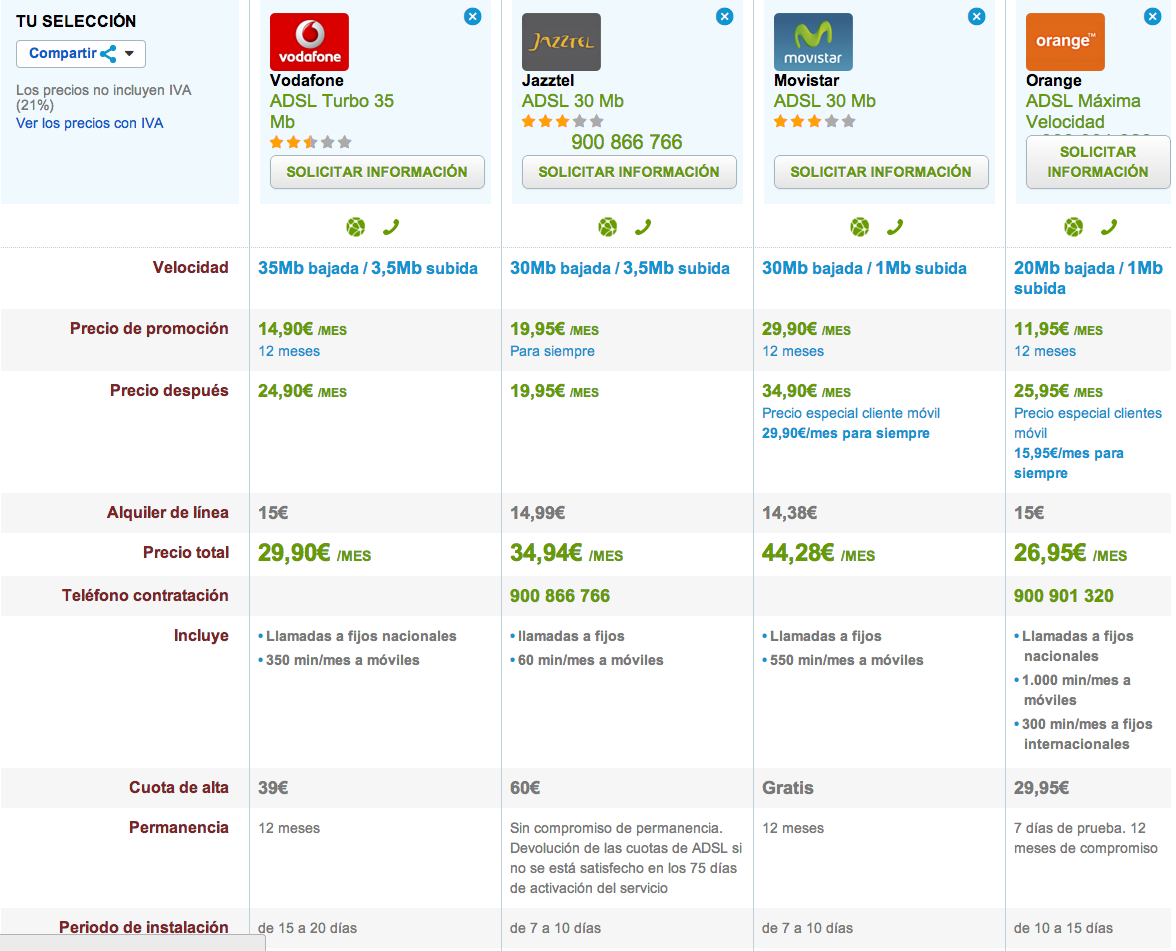Remove Vodafone from comparison with its X

pyautogui.click(x=472, y=16)
